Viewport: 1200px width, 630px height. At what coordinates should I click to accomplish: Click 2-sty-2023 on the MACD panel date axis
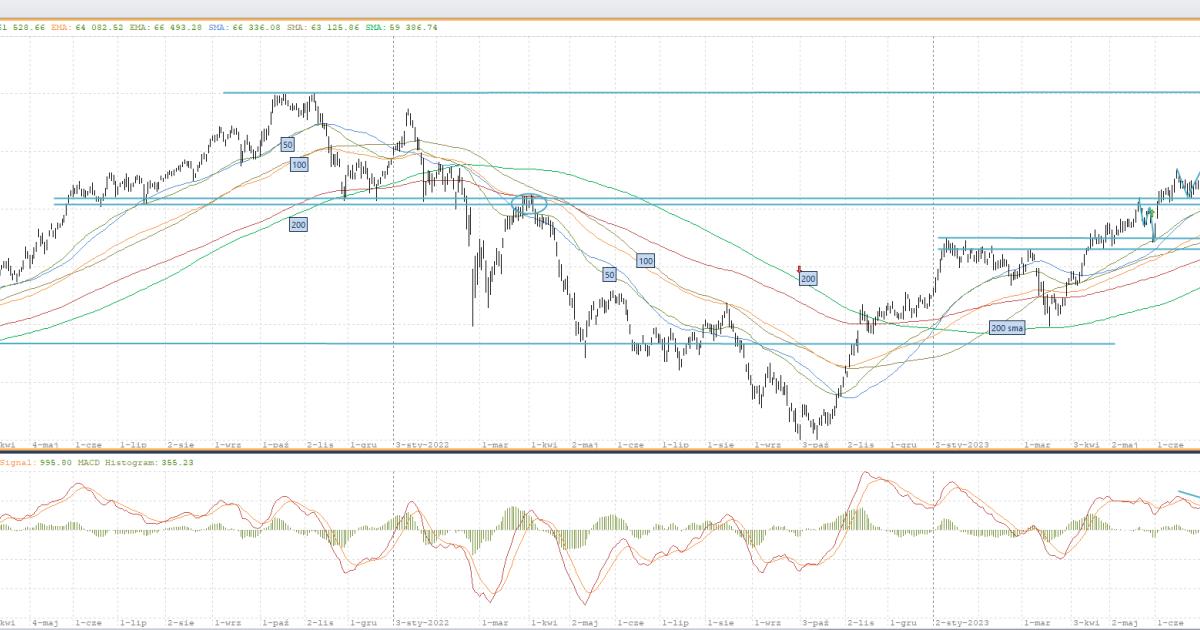(960, 621)
